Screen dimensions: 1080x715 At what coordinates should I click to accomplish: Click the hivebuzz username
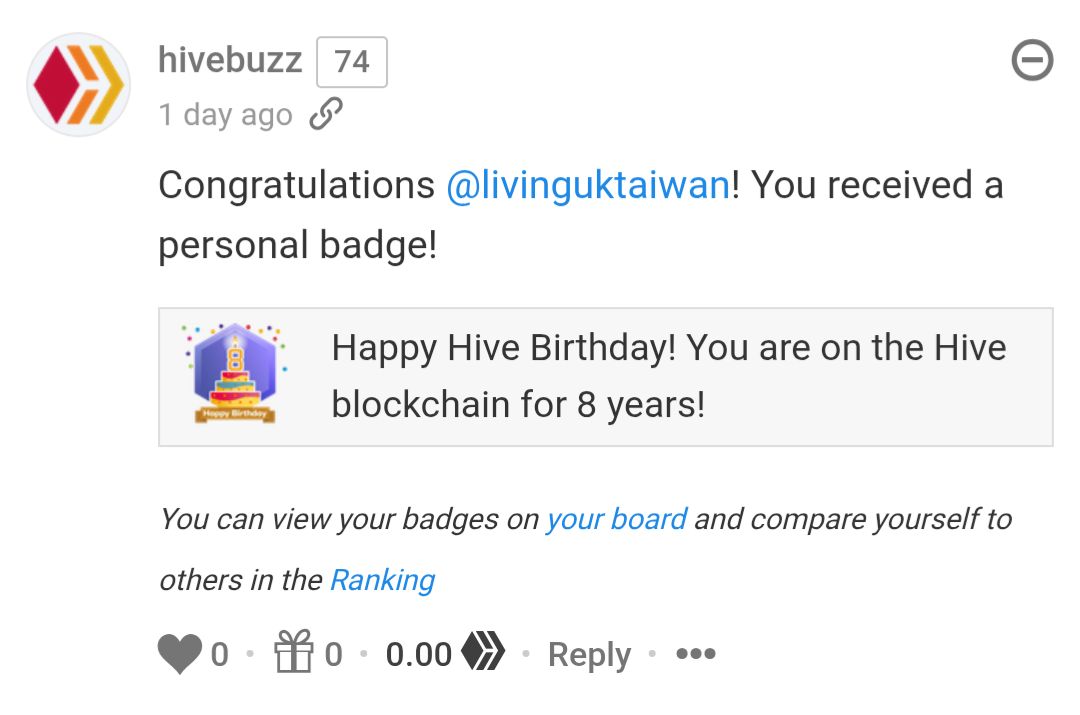click(x=230, y=60)
